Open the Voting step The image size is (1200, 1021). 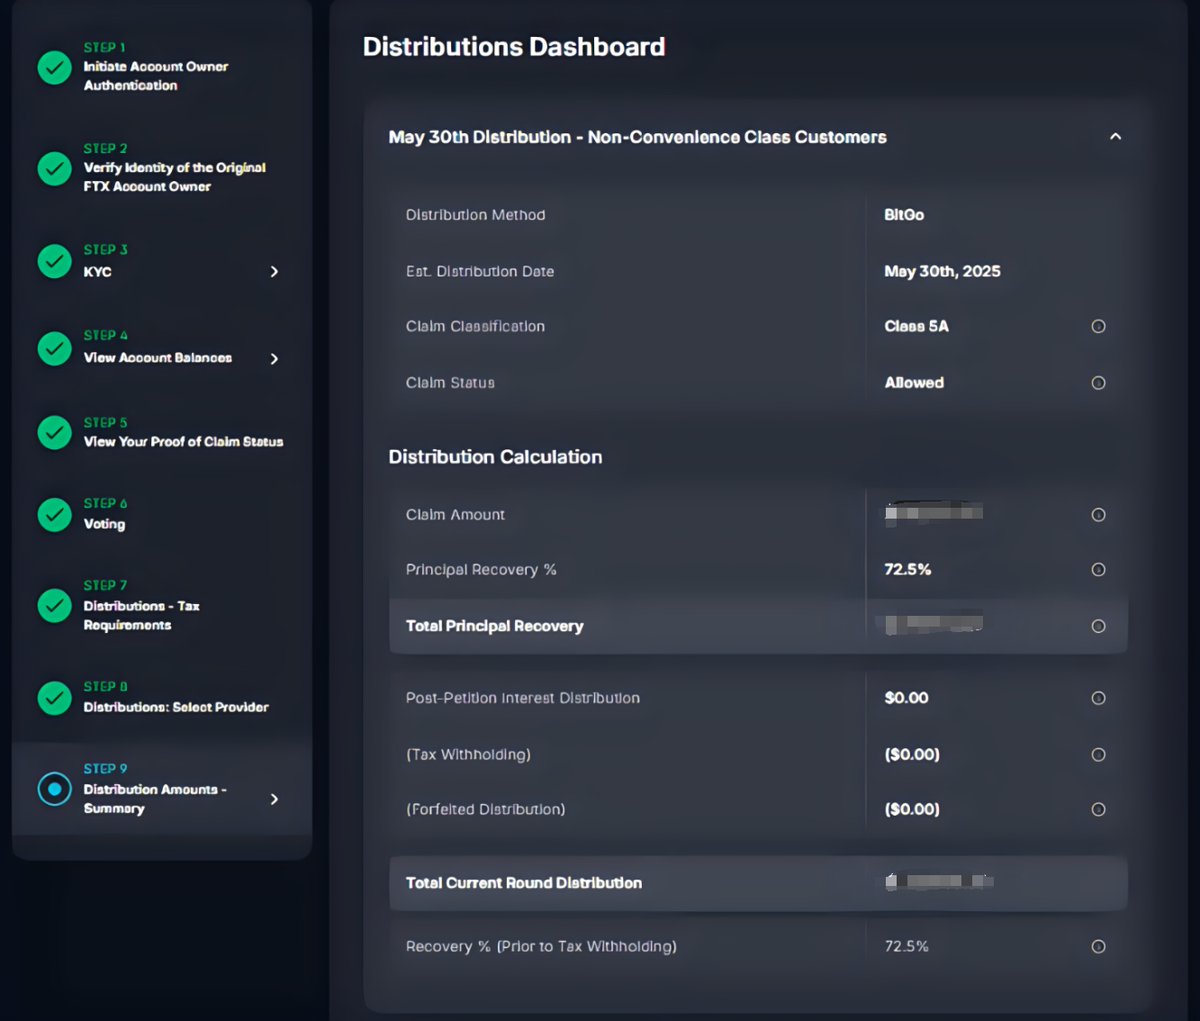[104, 524]
